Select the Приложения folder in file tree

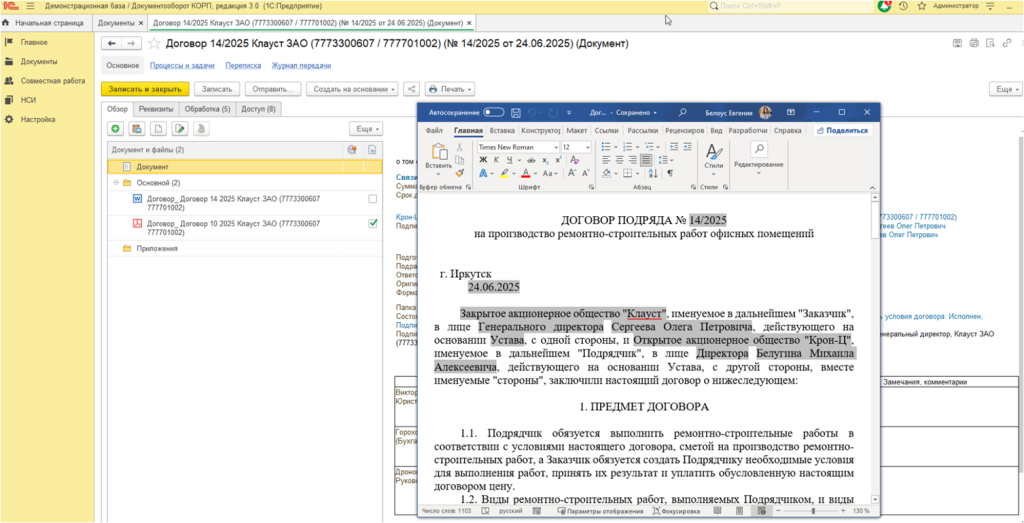click(x=157, y=249)
